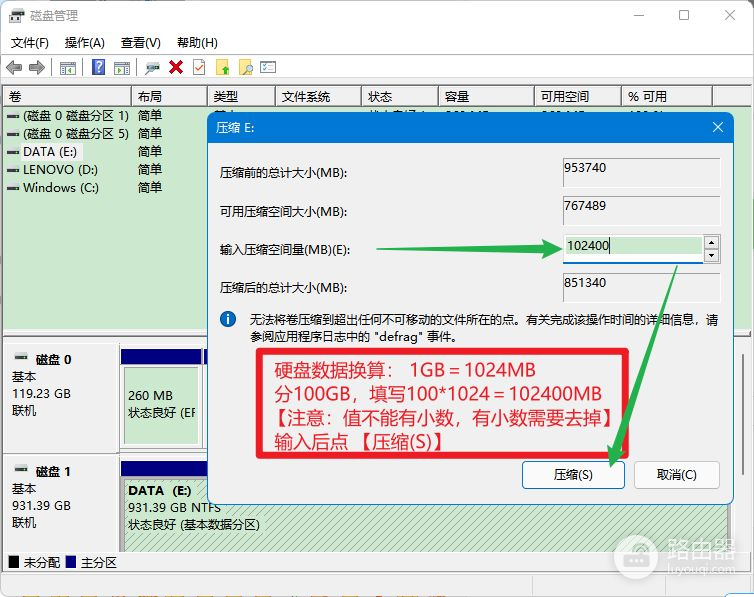754x597 pixels.
Task: Open the blue question mark Help icon
Action: 99,68
